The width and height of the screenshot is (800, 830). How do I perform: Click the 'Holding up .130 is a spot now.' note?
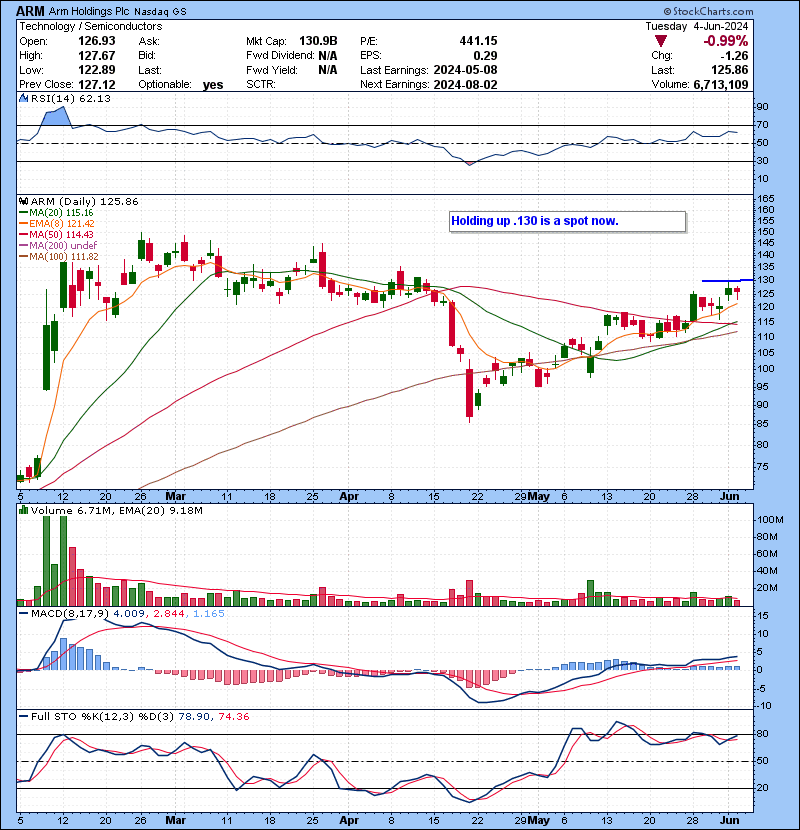(x=535, y=221)
